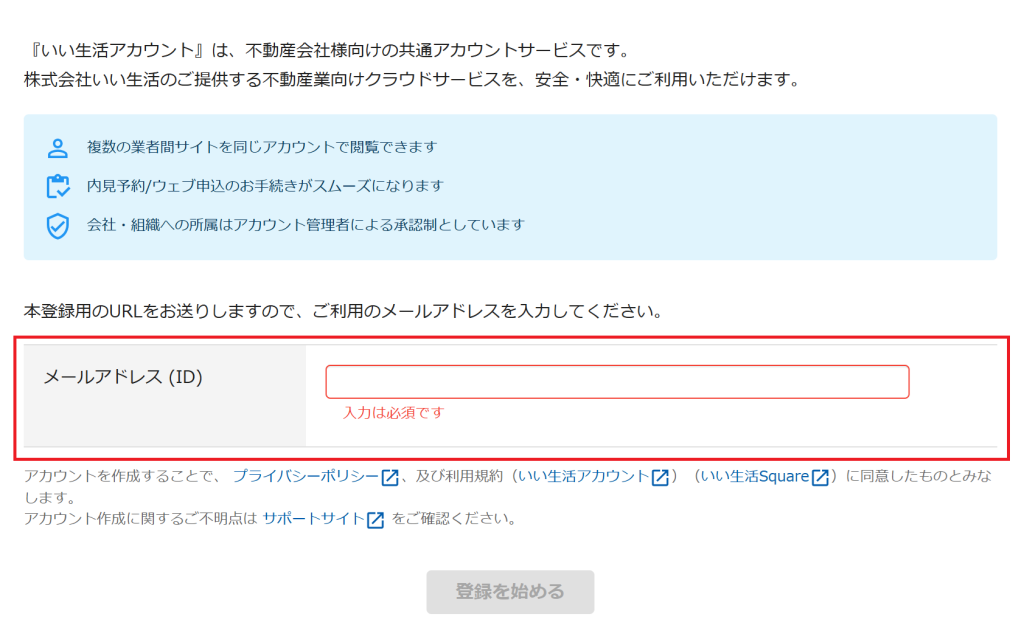Click external-link icon beside サポートサイト

(x=376, y=520)
